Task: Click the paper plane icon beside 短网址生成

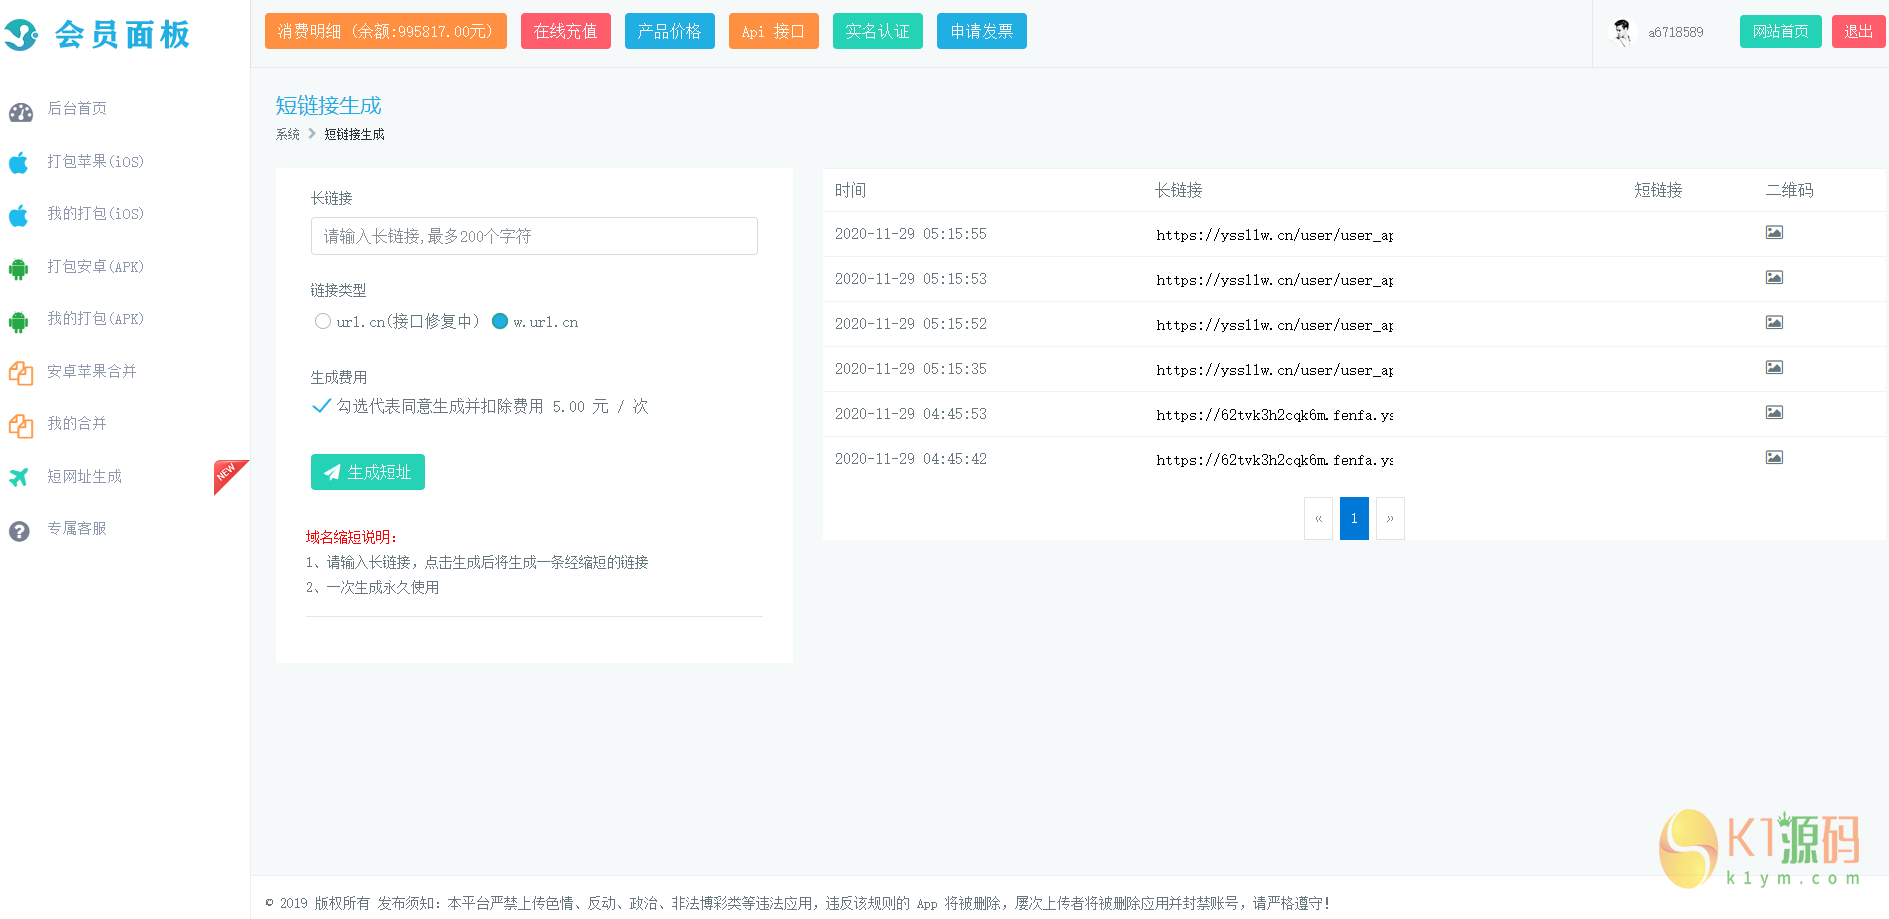Action: (x=19, y=477)
